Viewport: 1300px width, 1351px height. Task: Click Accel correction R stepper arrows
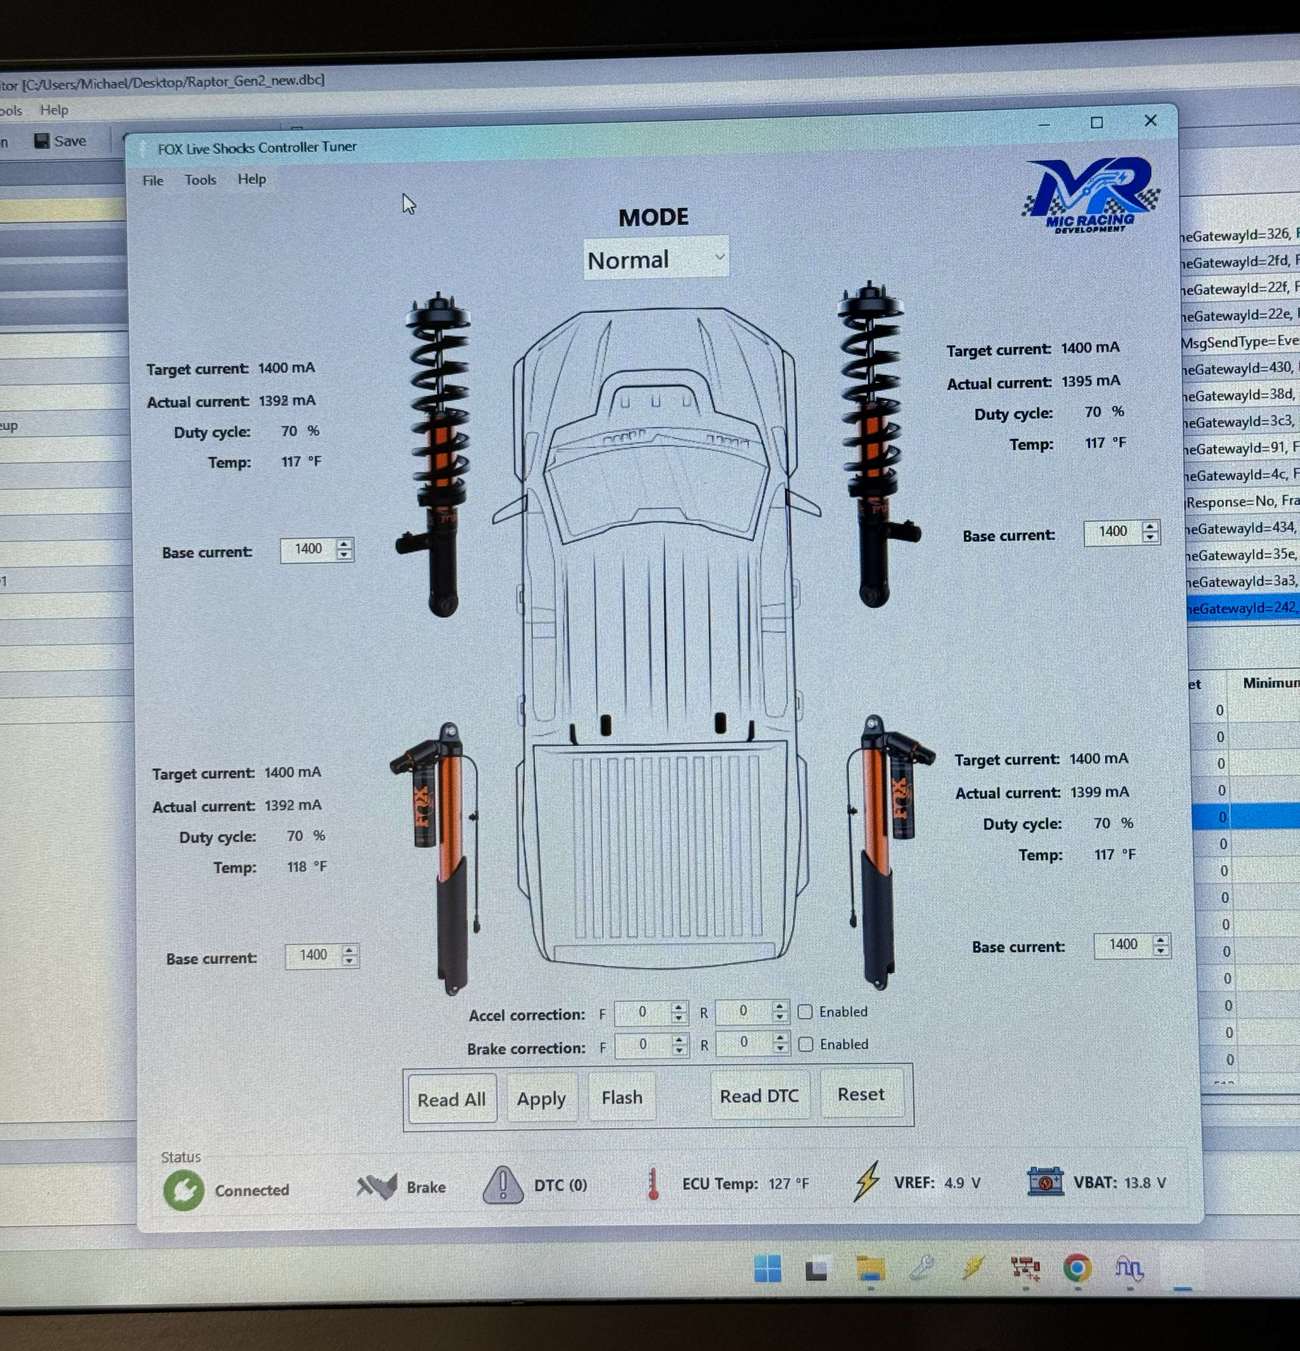coord(780,1012)
